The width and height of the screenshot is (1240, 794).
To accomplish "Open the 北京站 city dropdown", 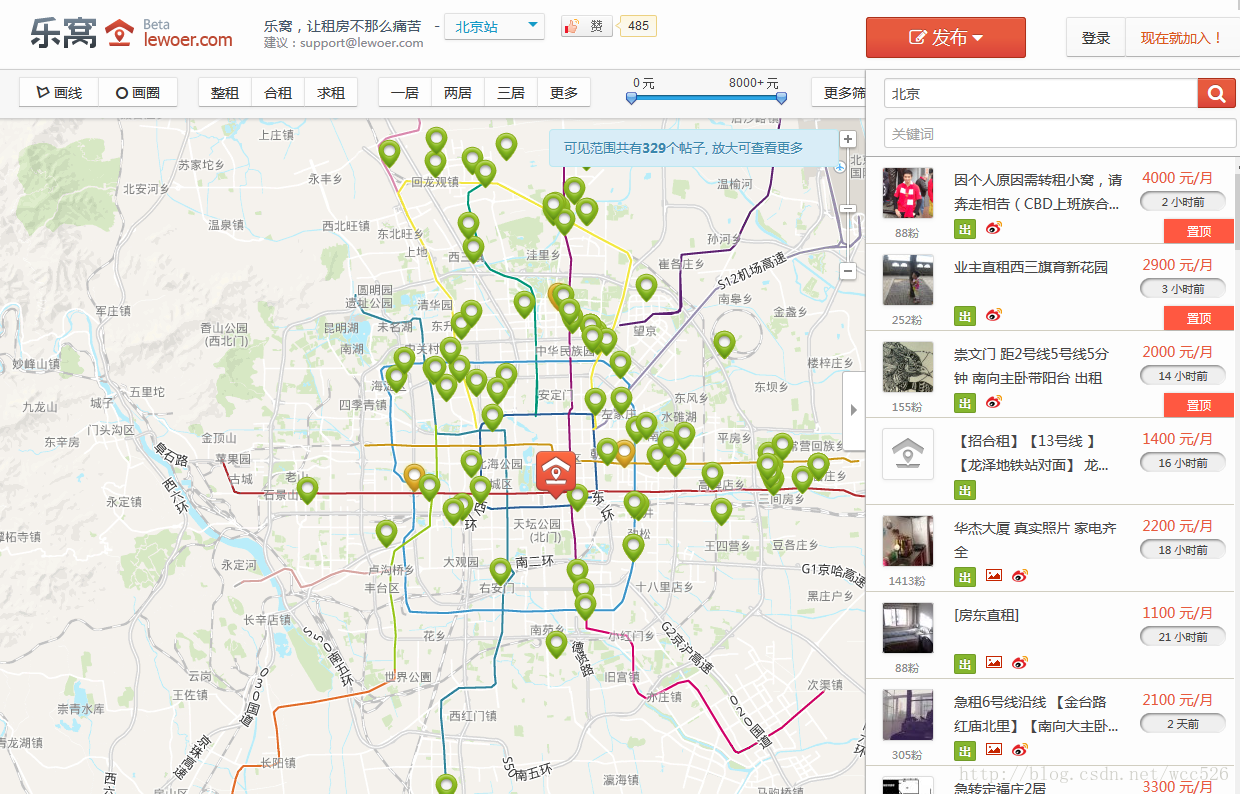I will (494, 26).
